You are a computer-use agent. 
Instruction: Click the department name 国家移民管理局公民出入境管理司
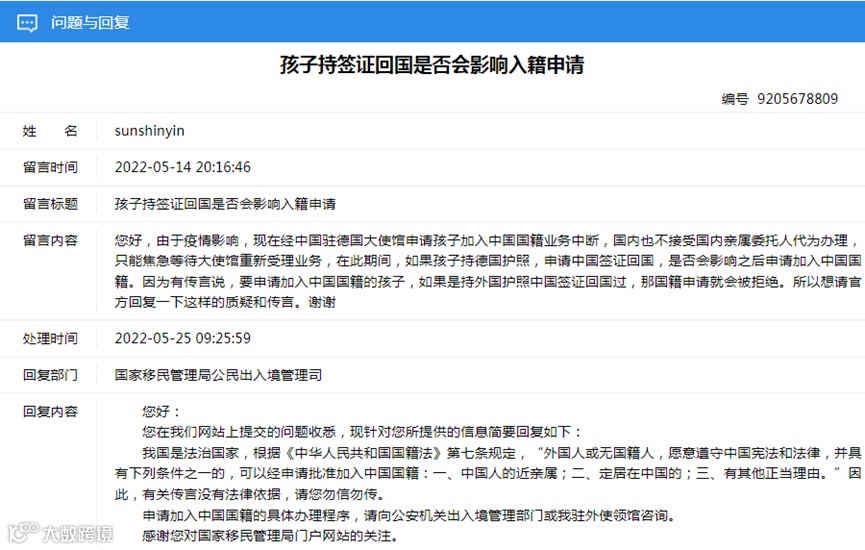tap(218, 375)
